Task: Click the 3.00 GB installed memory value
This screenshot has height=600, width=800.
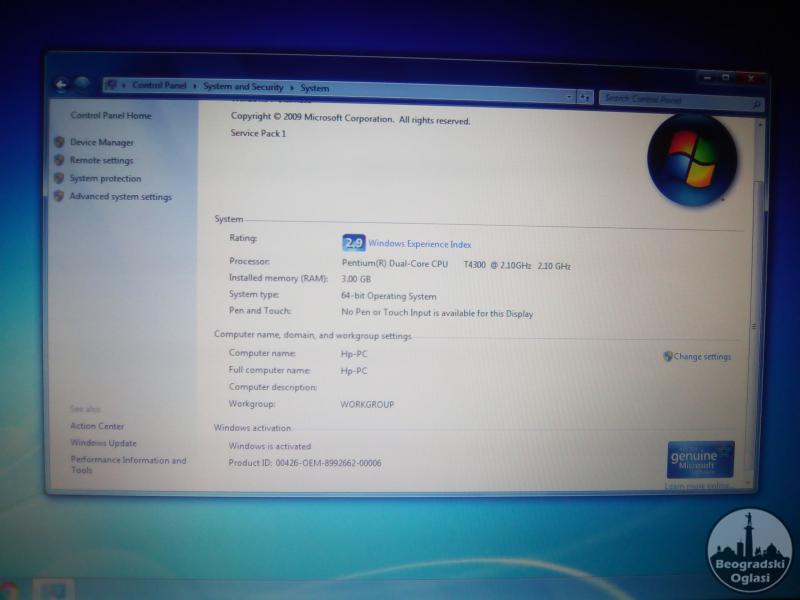Action: point(356,279)
